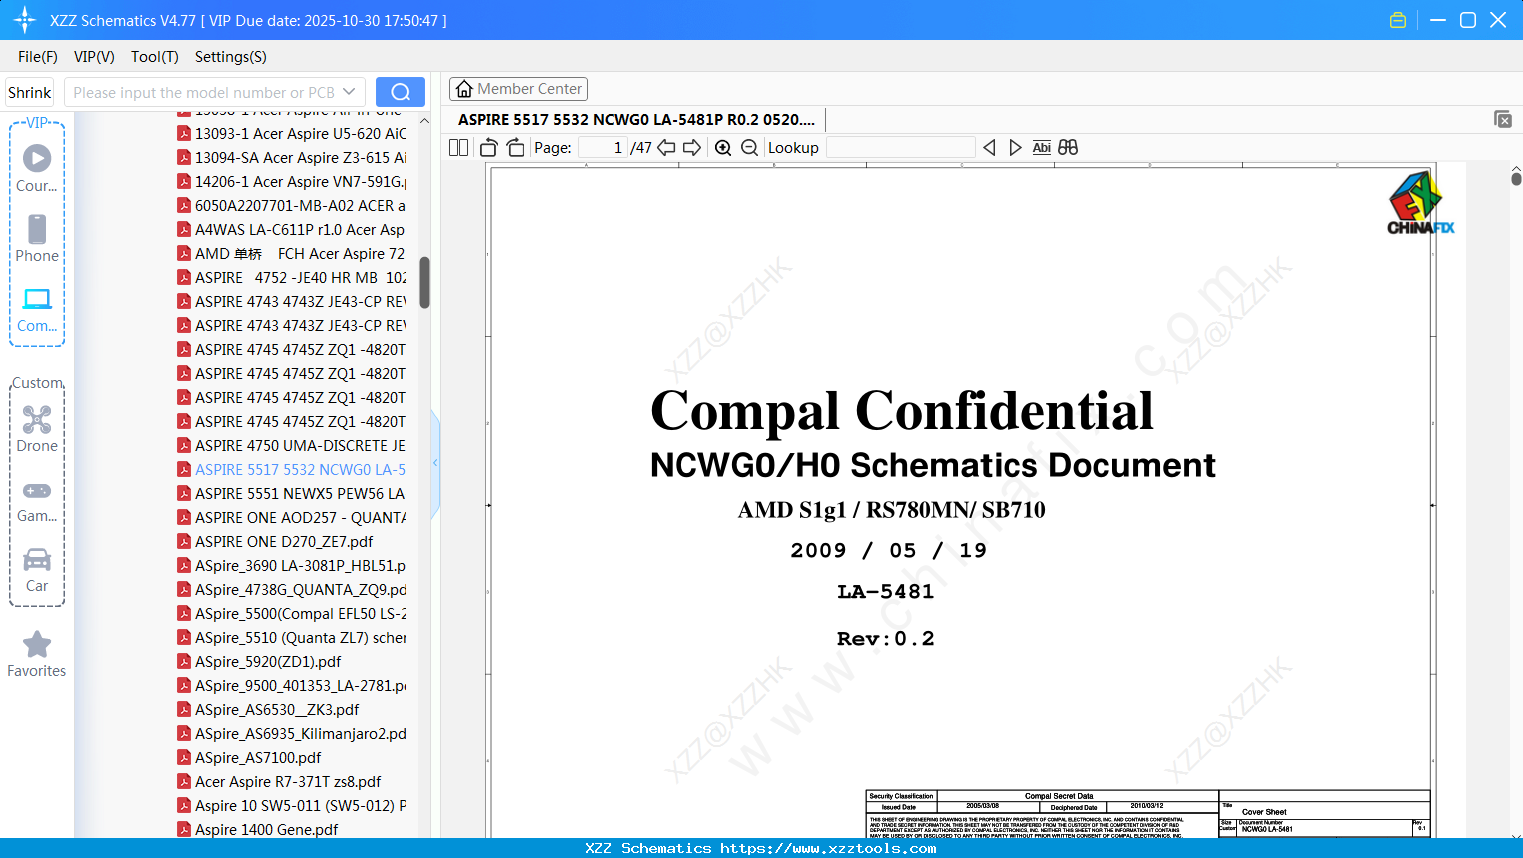The height and width of the screenshot is (858, 1523).
Task: Go to the previous page arrow
Action: click(x=666, y=148)
